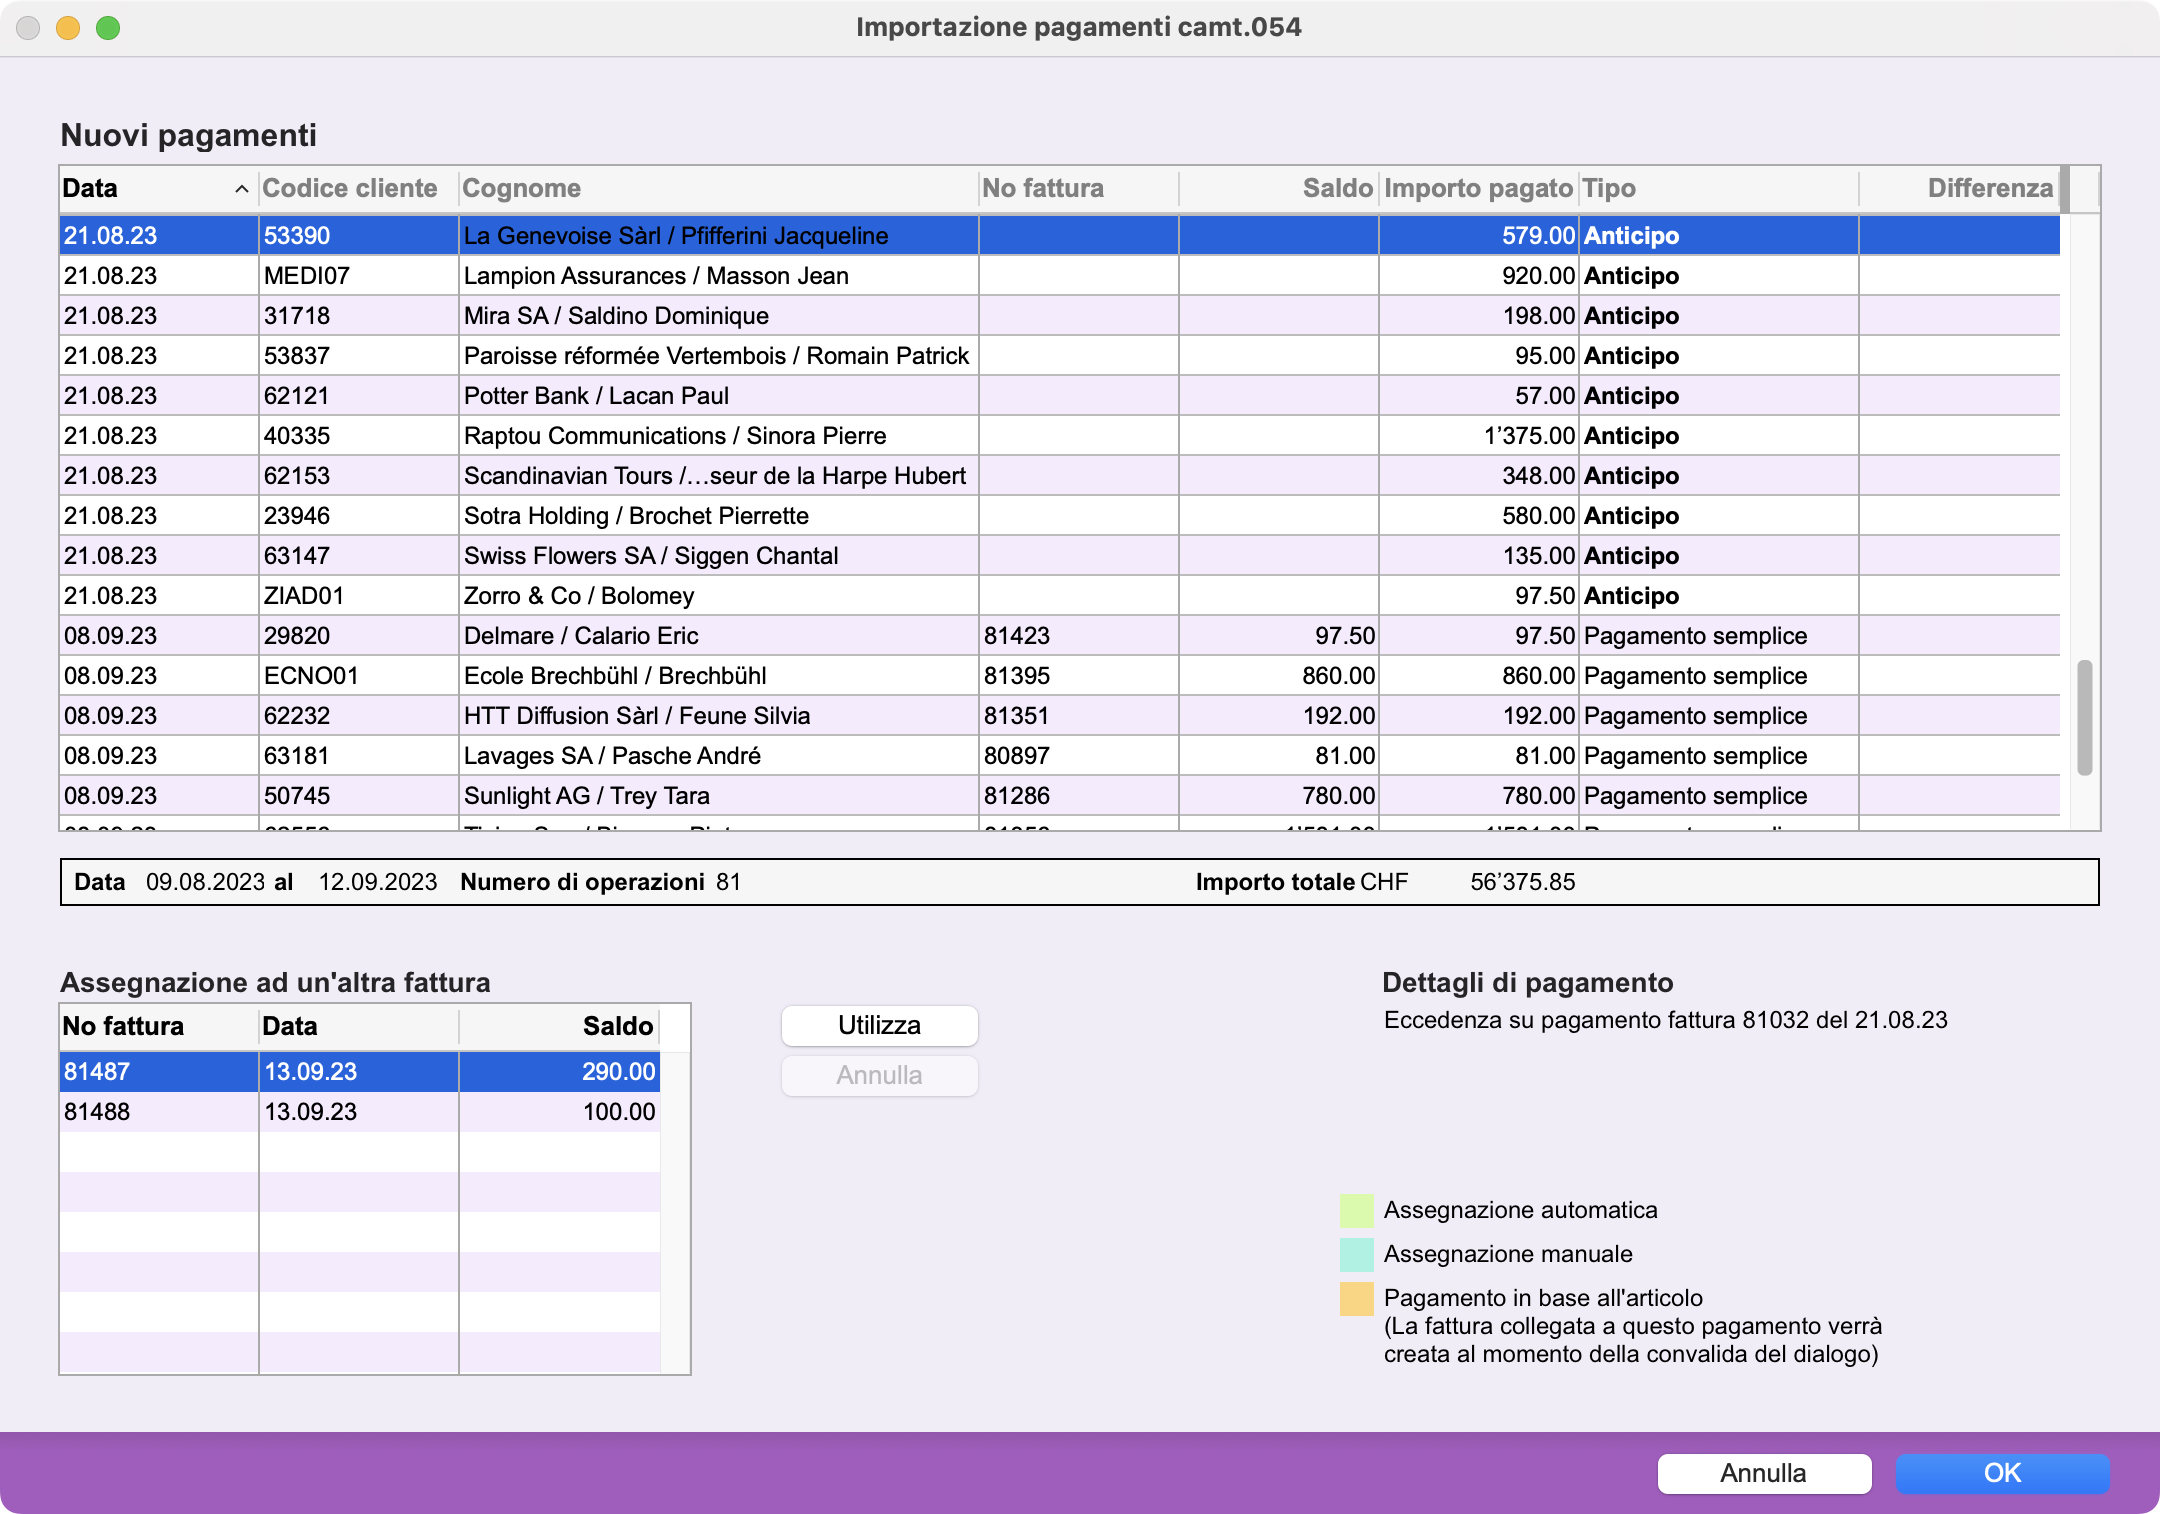Select row Swiss Flowers SA / Siggen Chantal
2160x1514 pixels.
click(x=1060, y=555)
